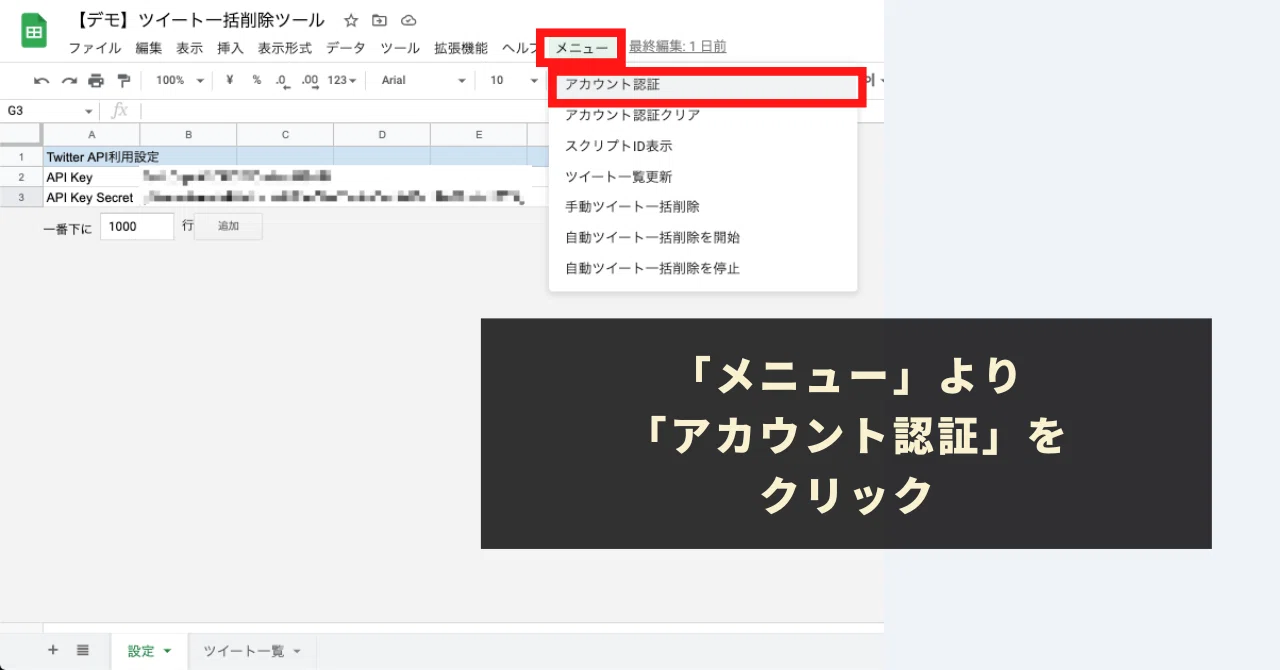The image size is (1280, 670).
Task: Click the blurred API Key value cell
Action: [x=236, y=177]
